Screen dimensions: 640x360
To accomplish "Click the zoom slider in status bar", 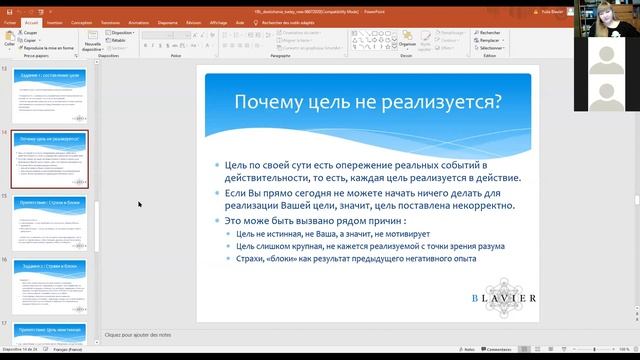I will 594,349.
